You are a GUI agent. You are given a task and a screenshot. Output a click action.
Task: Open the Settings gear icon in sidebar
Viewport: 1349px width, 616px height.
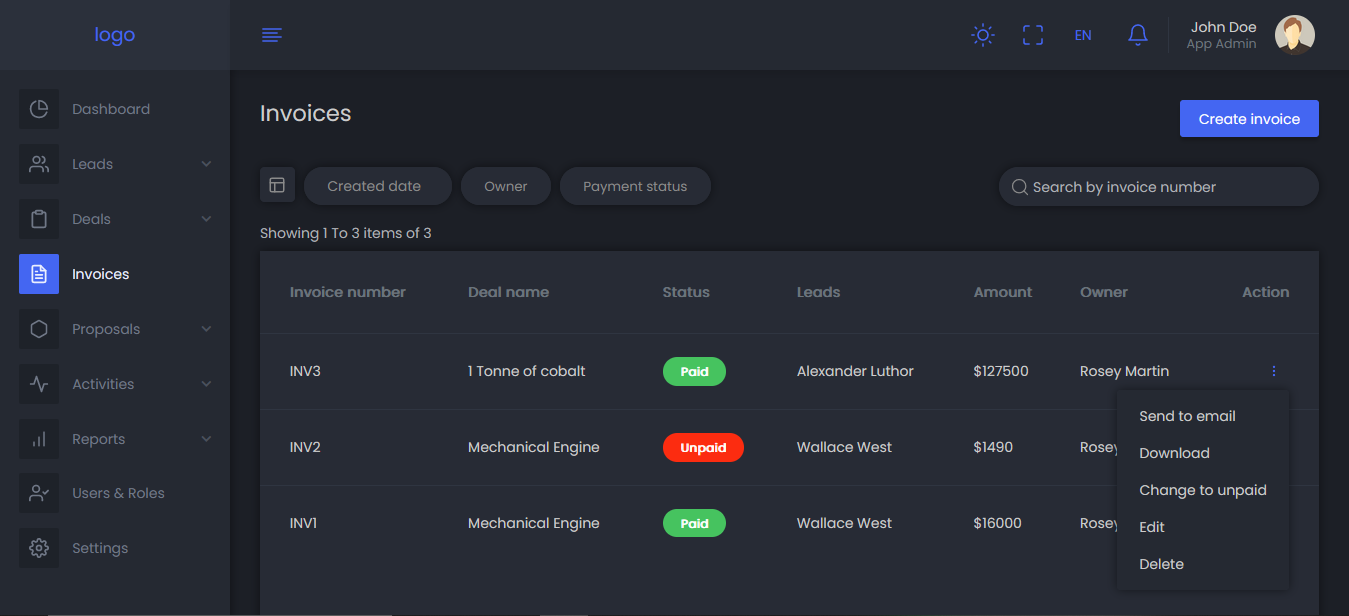click(x=39, y=548)
